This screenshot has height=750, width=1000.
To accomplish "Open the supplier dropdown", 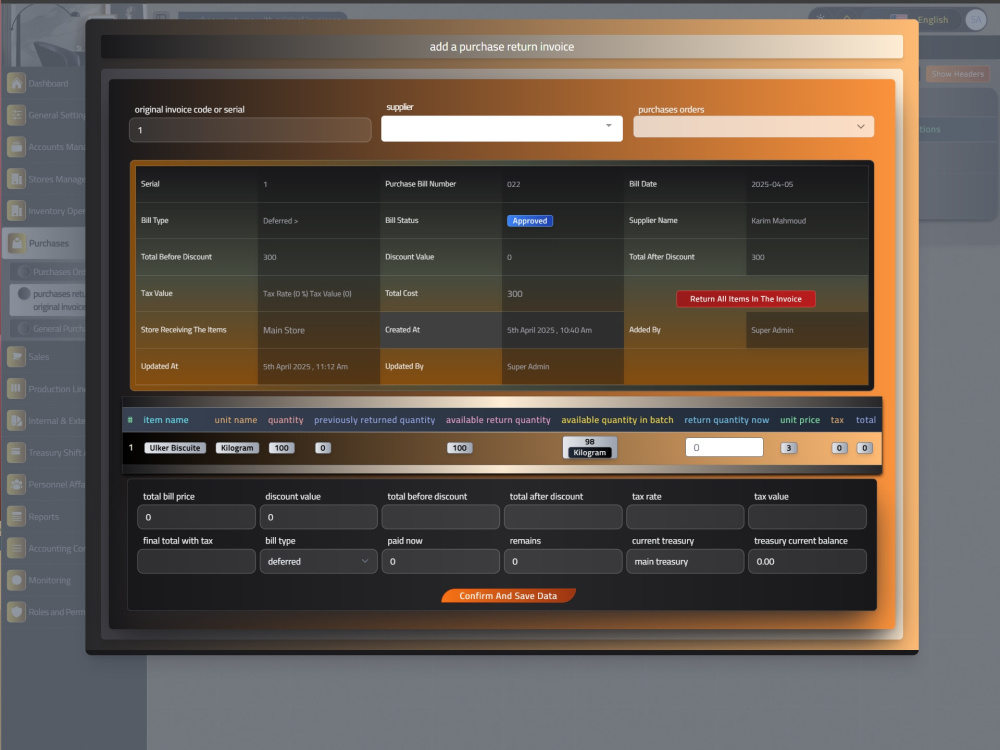I will pyautogui.click(x=502, y=129).
